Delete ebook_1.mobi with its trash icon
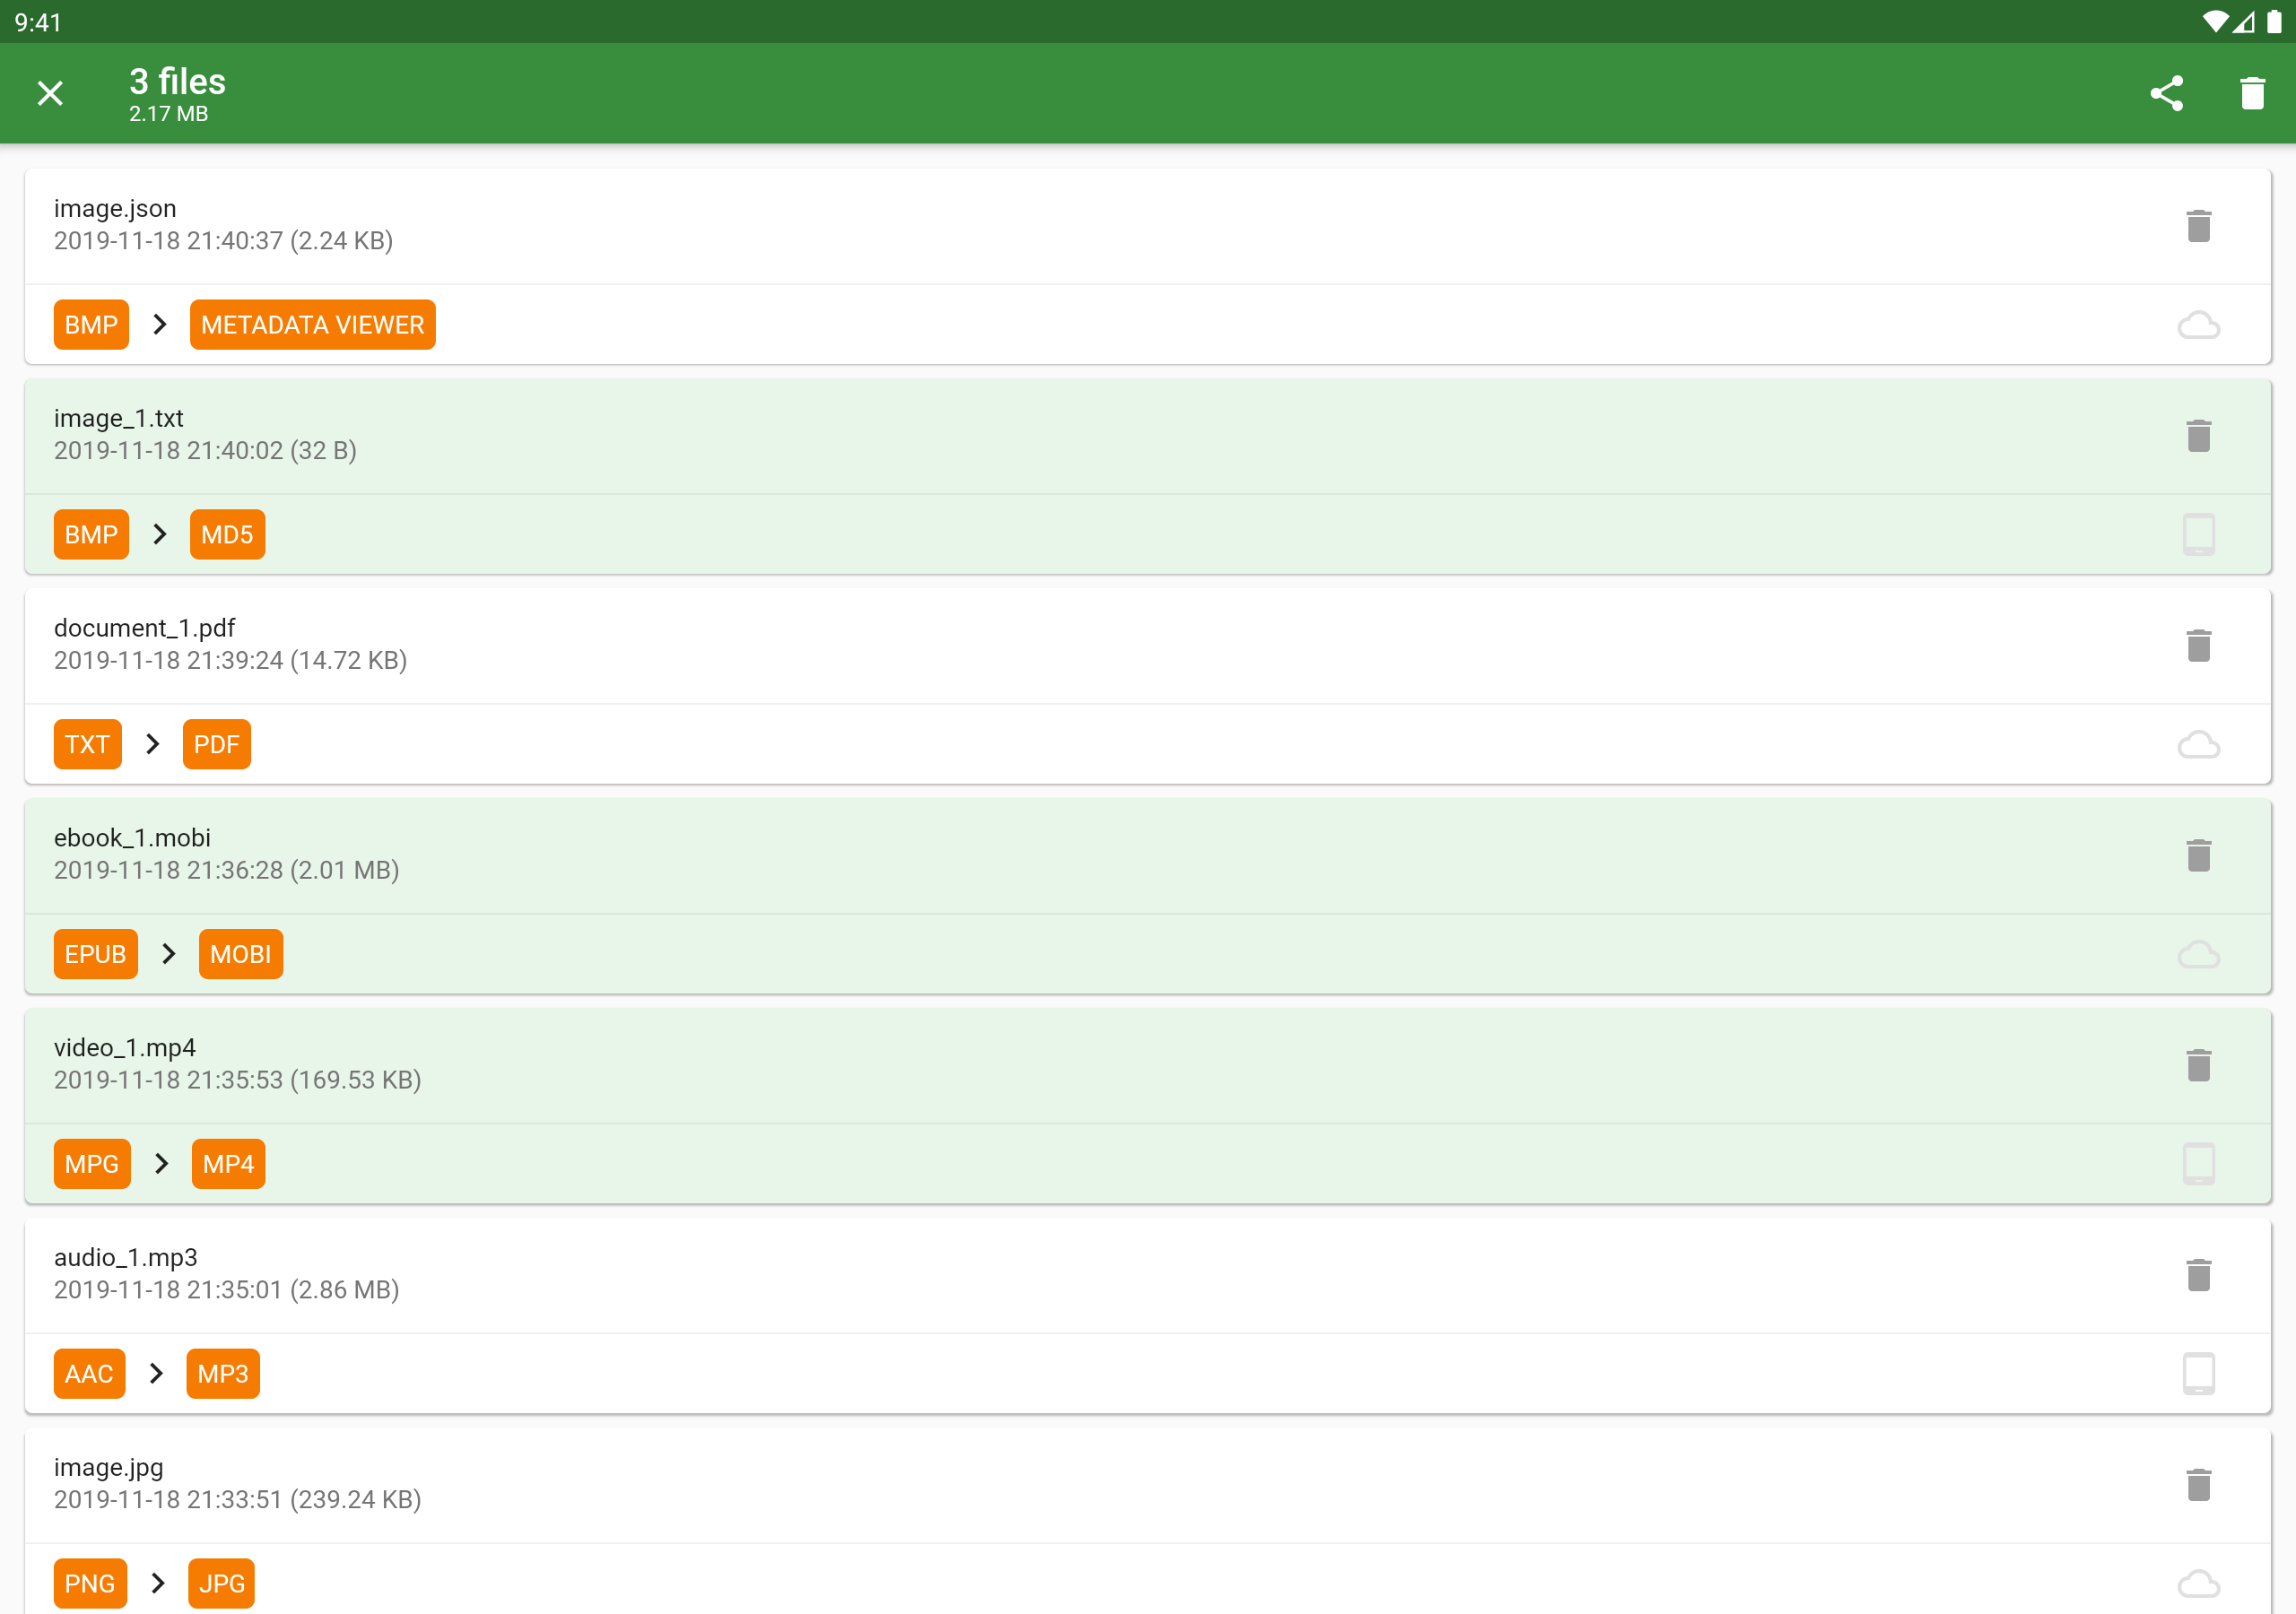Image resolution: width=2296 pixels, height=1614 pixels. coord(2198,856)
